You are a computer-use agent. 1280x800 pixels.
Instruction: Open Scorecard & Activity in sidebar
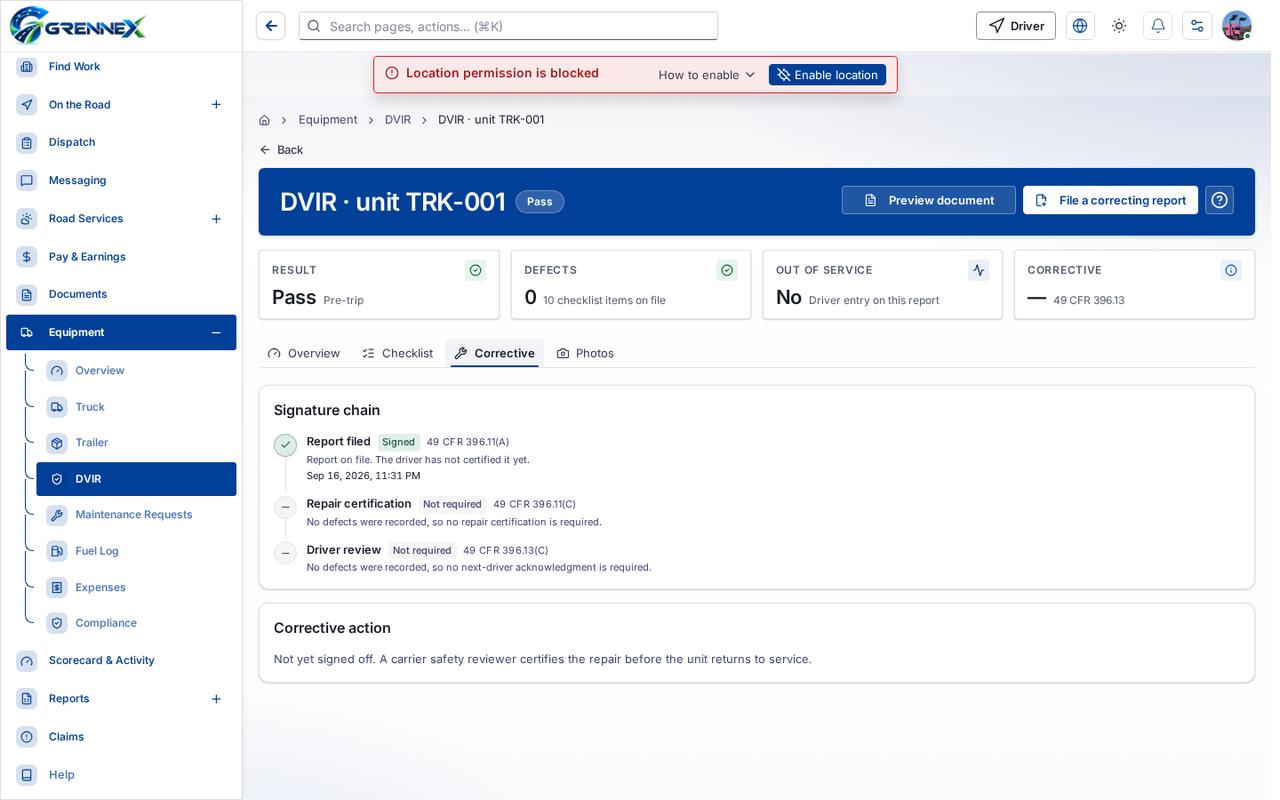tap(121, 661)
